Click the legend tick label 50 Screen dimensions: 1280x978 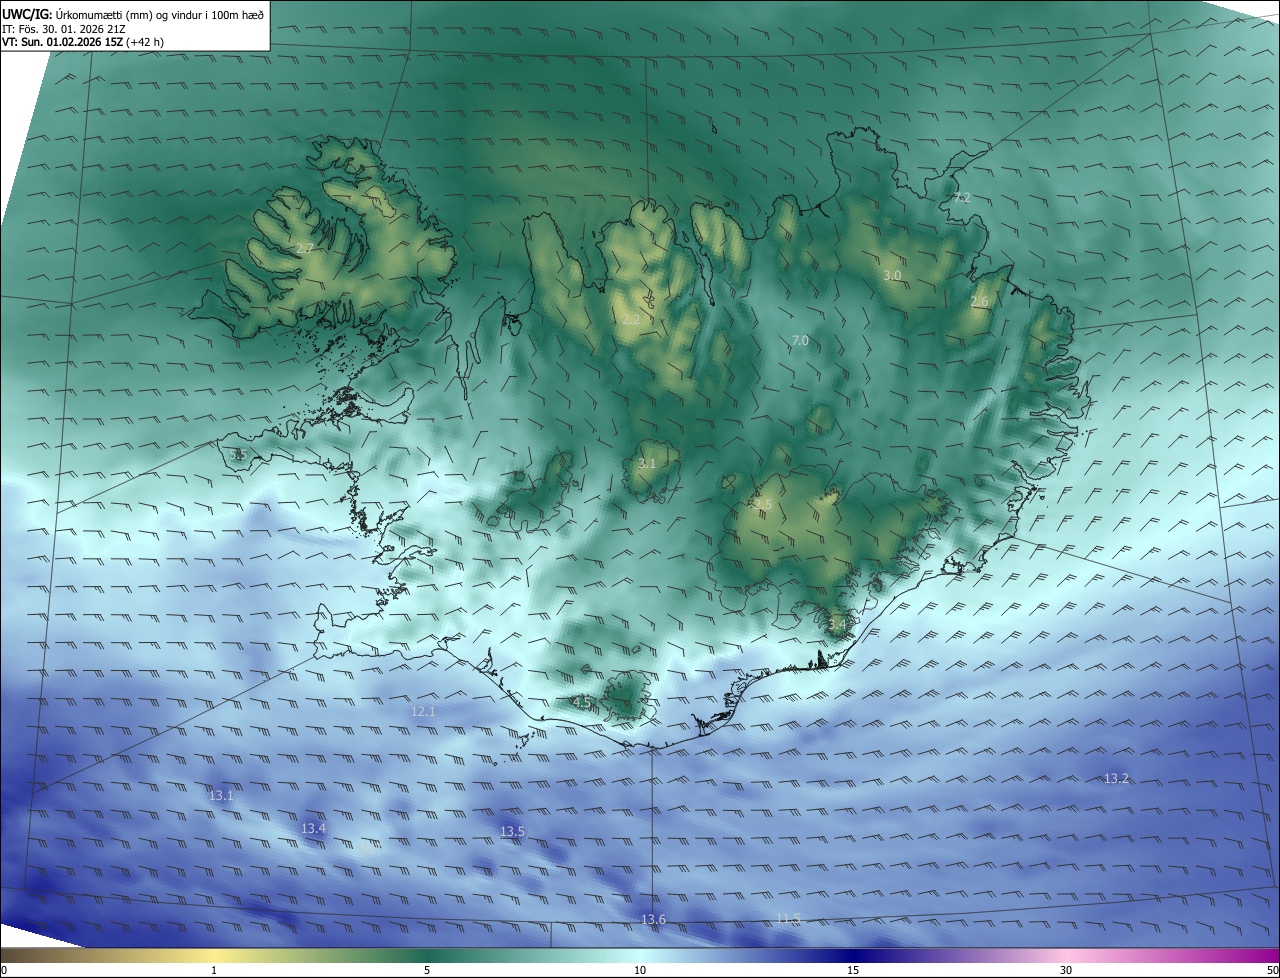coord(1272,970)
